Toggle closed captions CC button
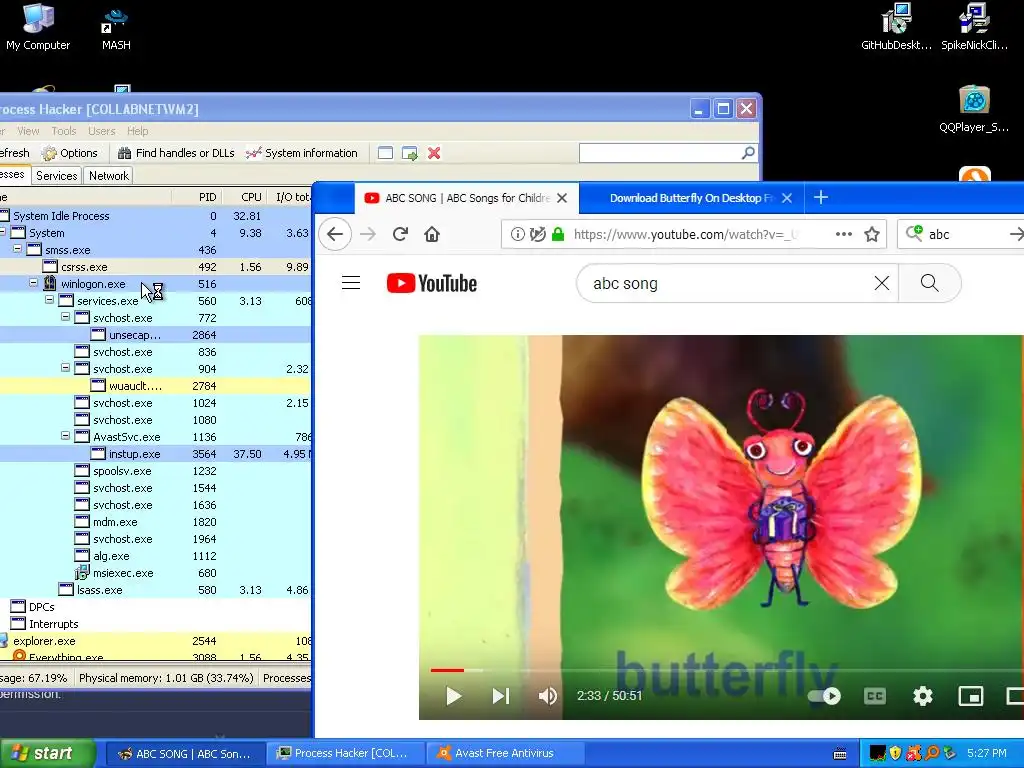This screenshot has width=1024, height=768. (874, 696)
